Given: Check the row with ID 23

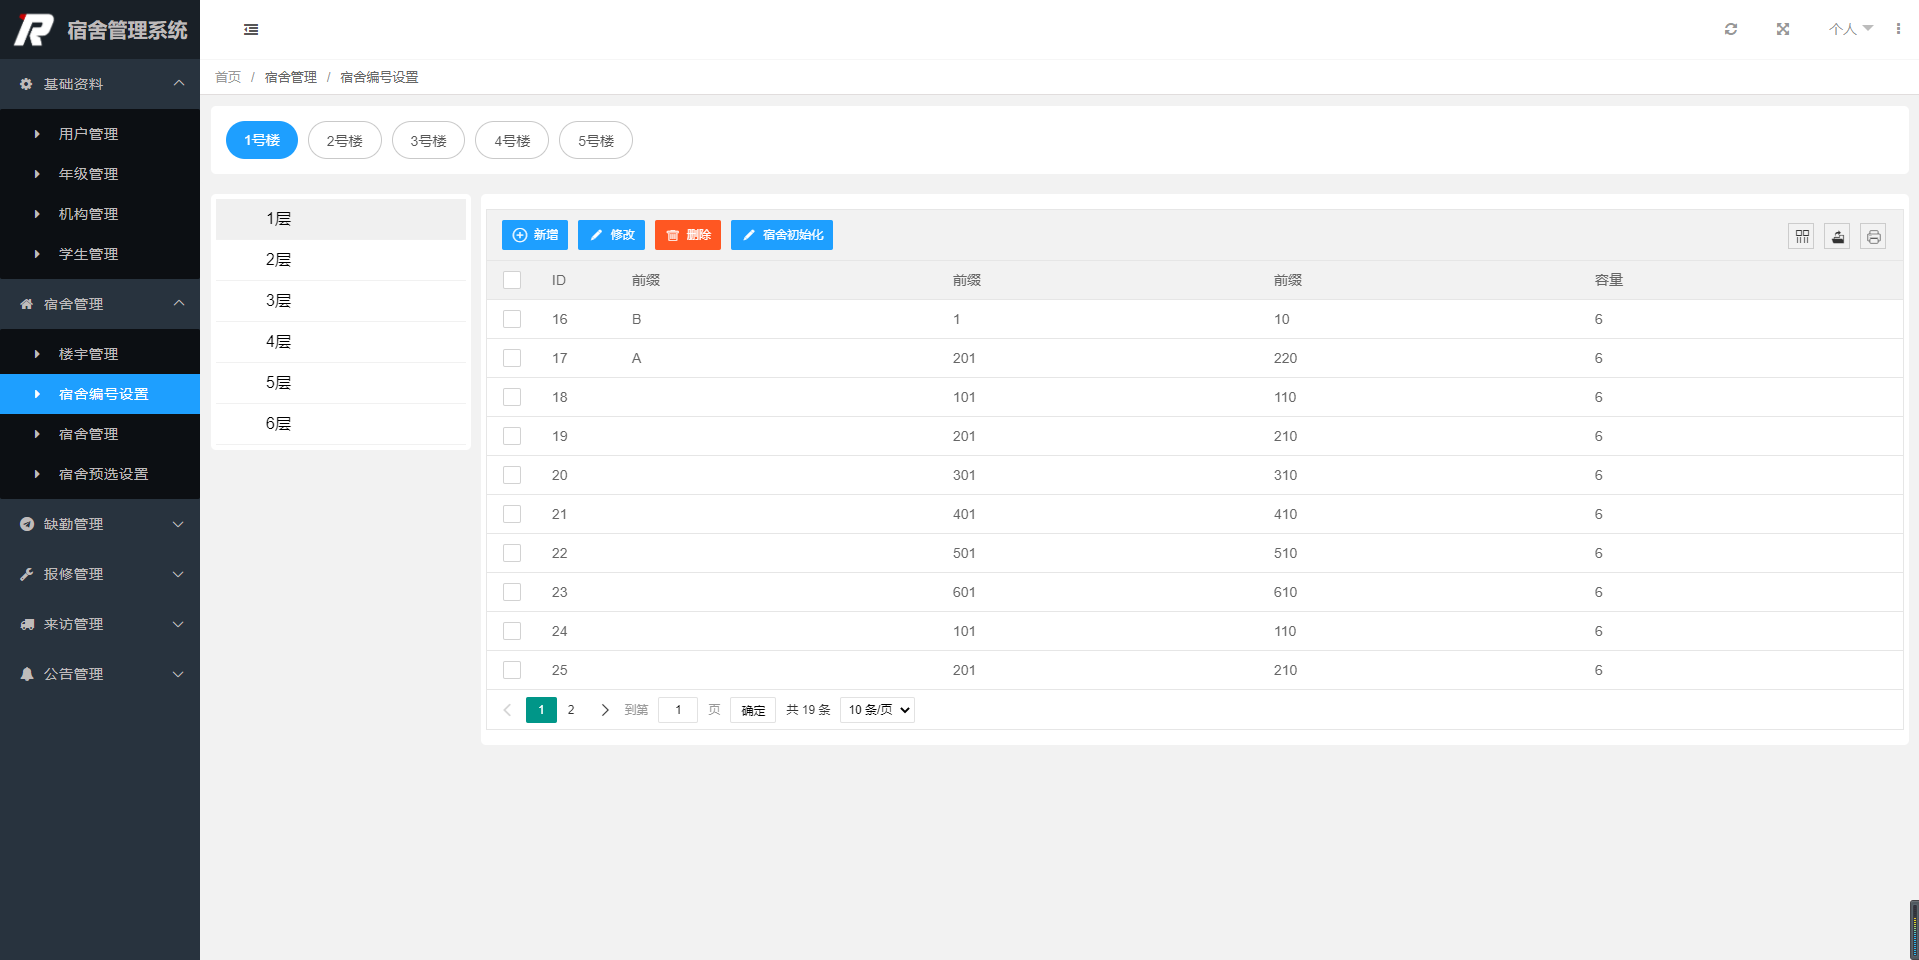Looking at the screenshot, I should [x=512, y=592].
